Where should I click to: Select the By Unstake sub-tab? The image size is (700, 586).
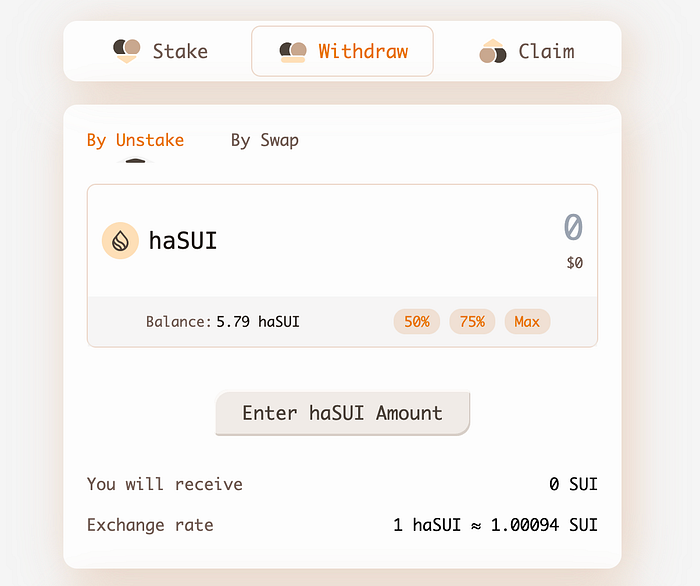tap(135, 140)
